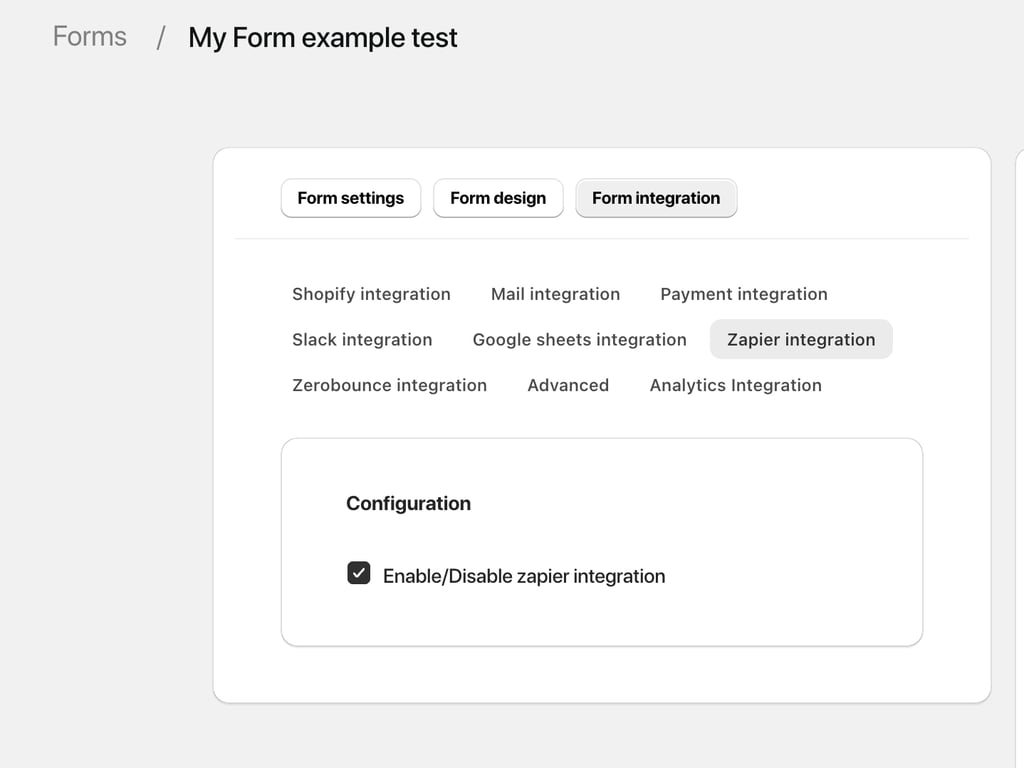Select the Zapier integration tab
This screenshot has width=1024, height=768.
(801, 340)
